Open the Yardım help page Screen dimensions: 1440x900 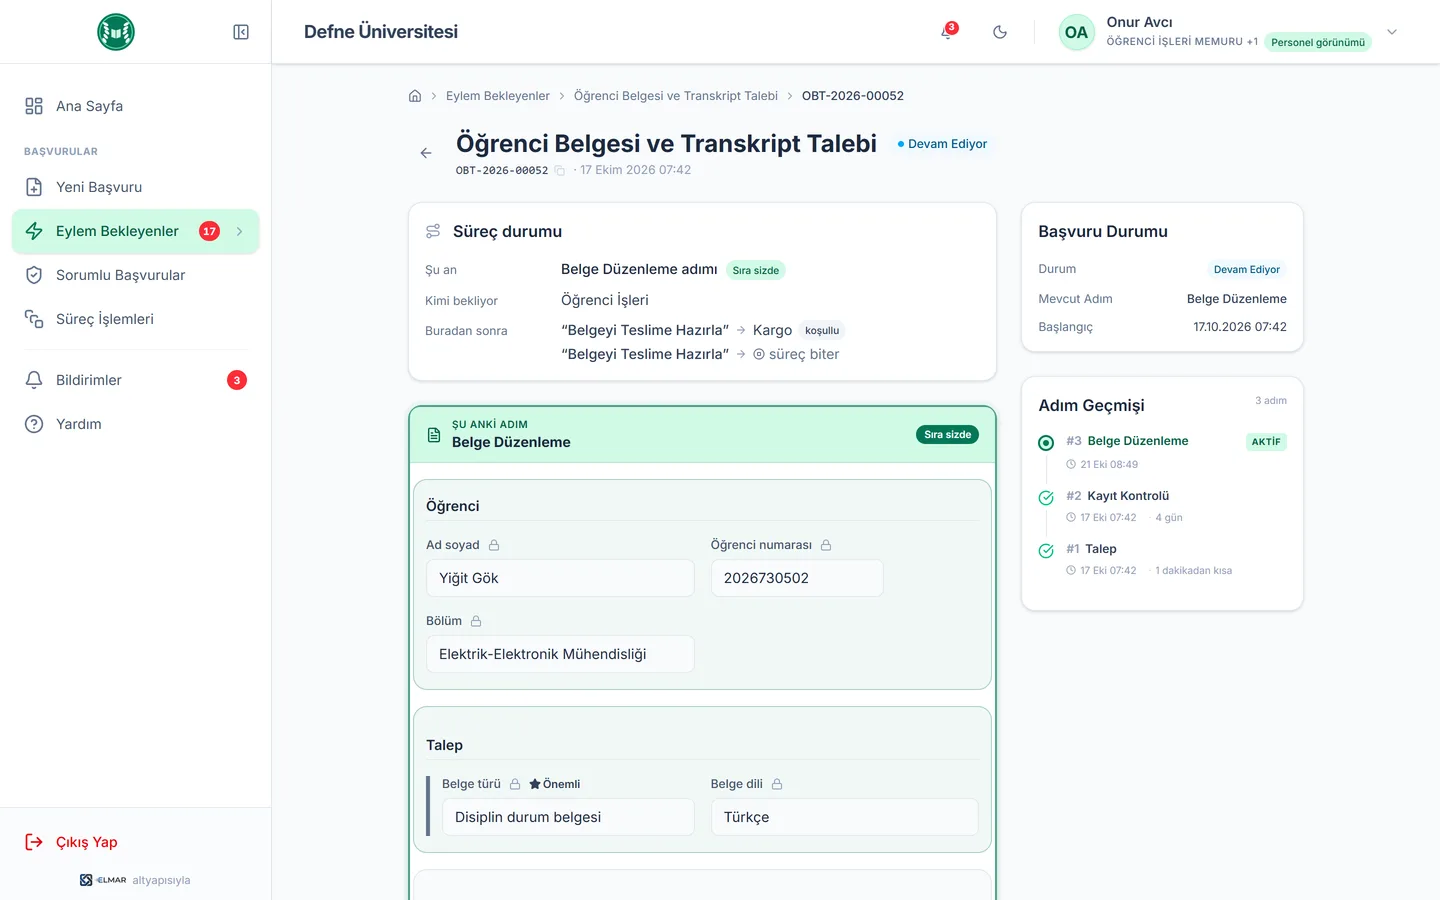[x=136, y=424]
